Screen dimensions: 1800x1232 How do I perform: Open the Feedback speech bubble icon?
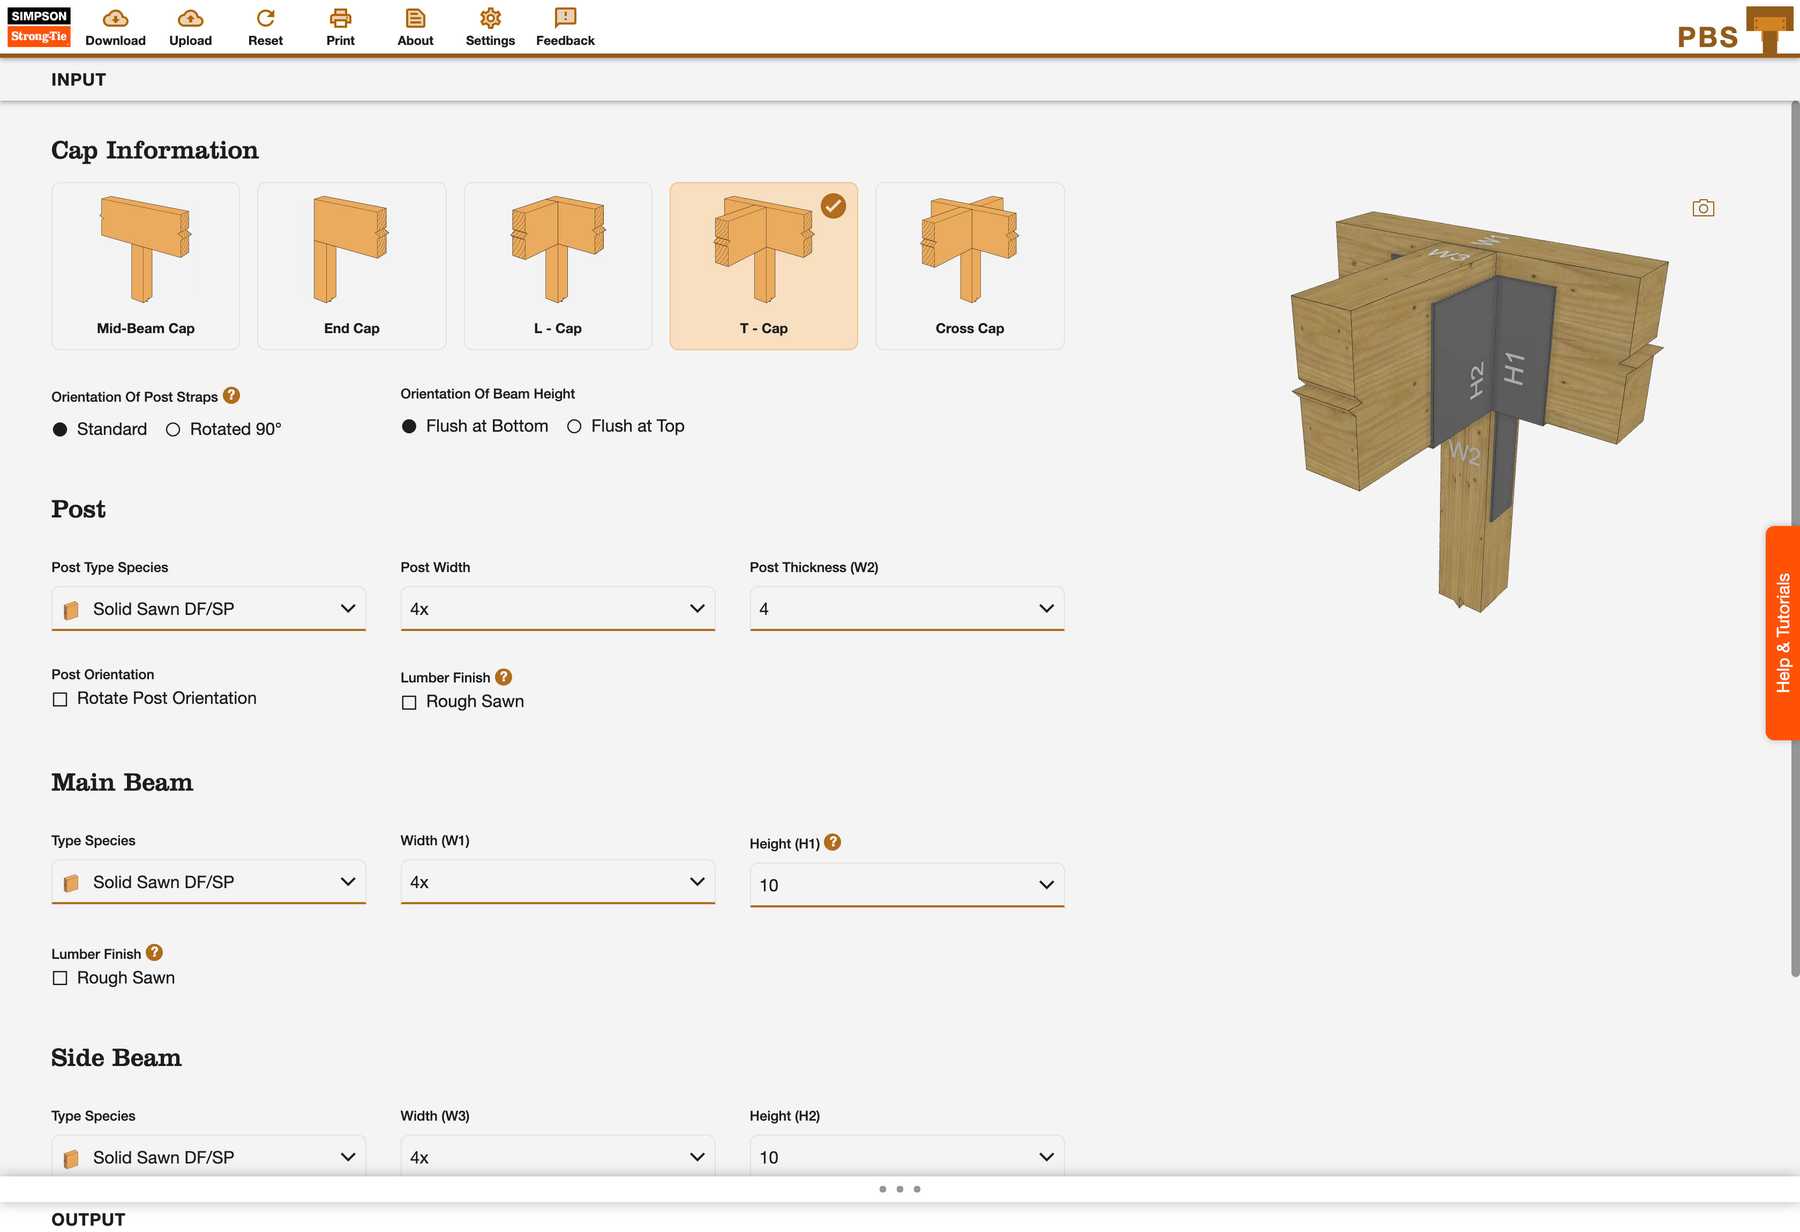pos(565,19)
